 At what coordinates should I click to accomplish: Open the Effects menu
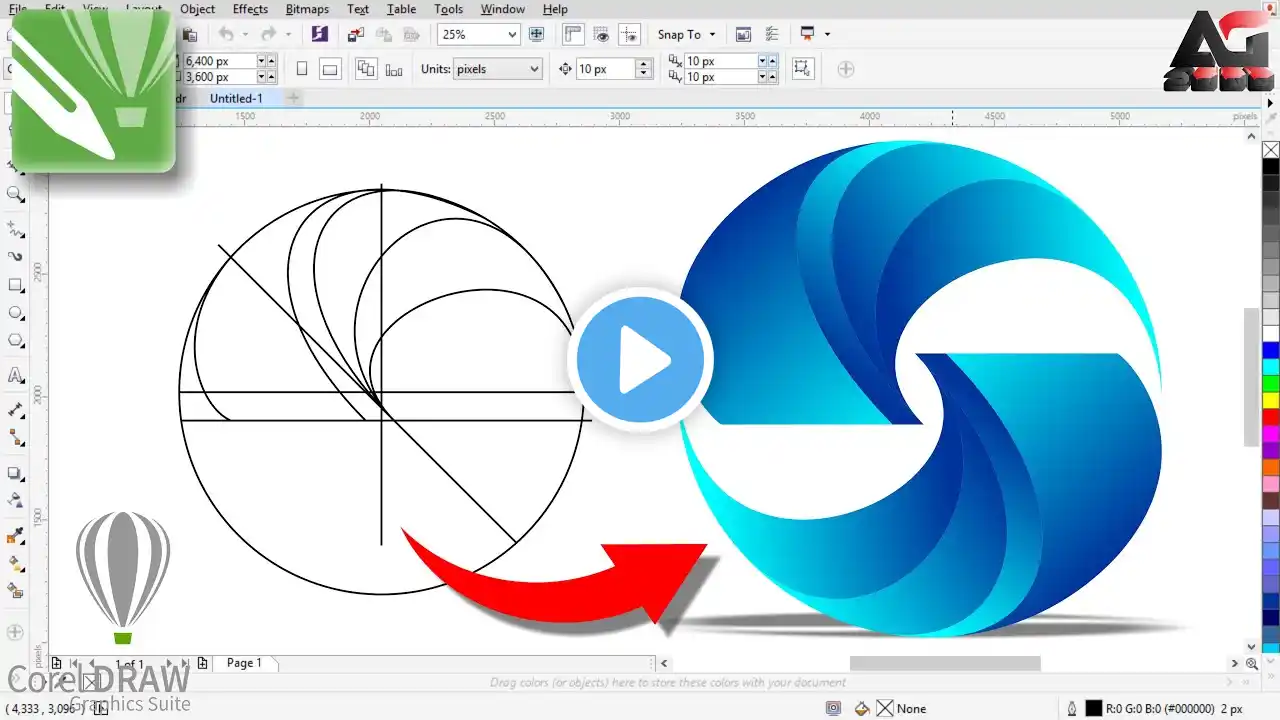pos(250,9)
